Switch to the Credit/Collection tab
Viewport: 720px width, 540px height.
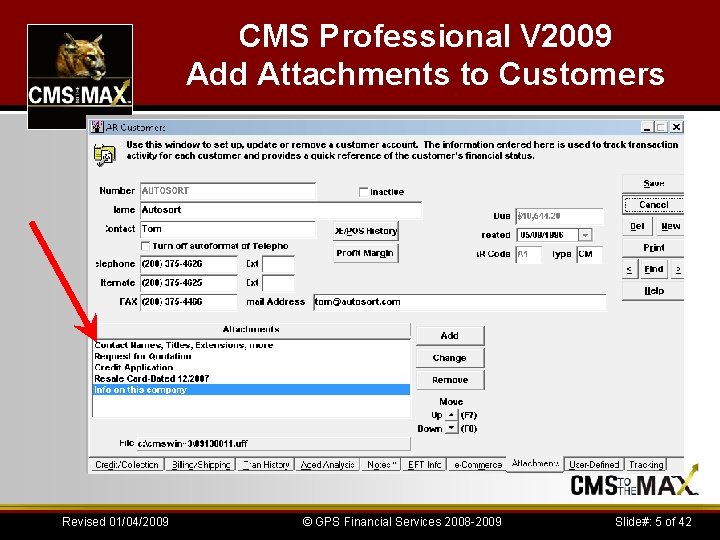(127, 465)
